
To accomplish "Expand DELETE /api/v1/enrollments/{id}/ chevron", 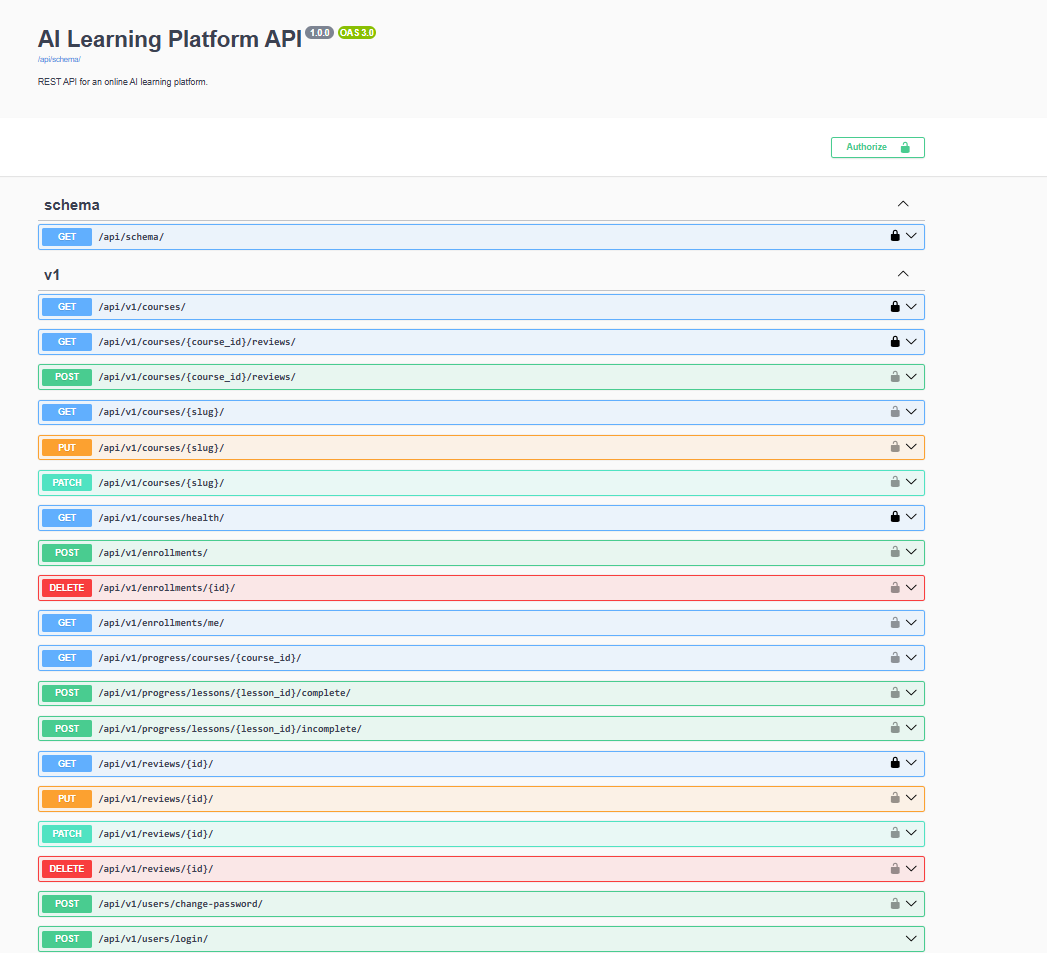I will point(911,588).
